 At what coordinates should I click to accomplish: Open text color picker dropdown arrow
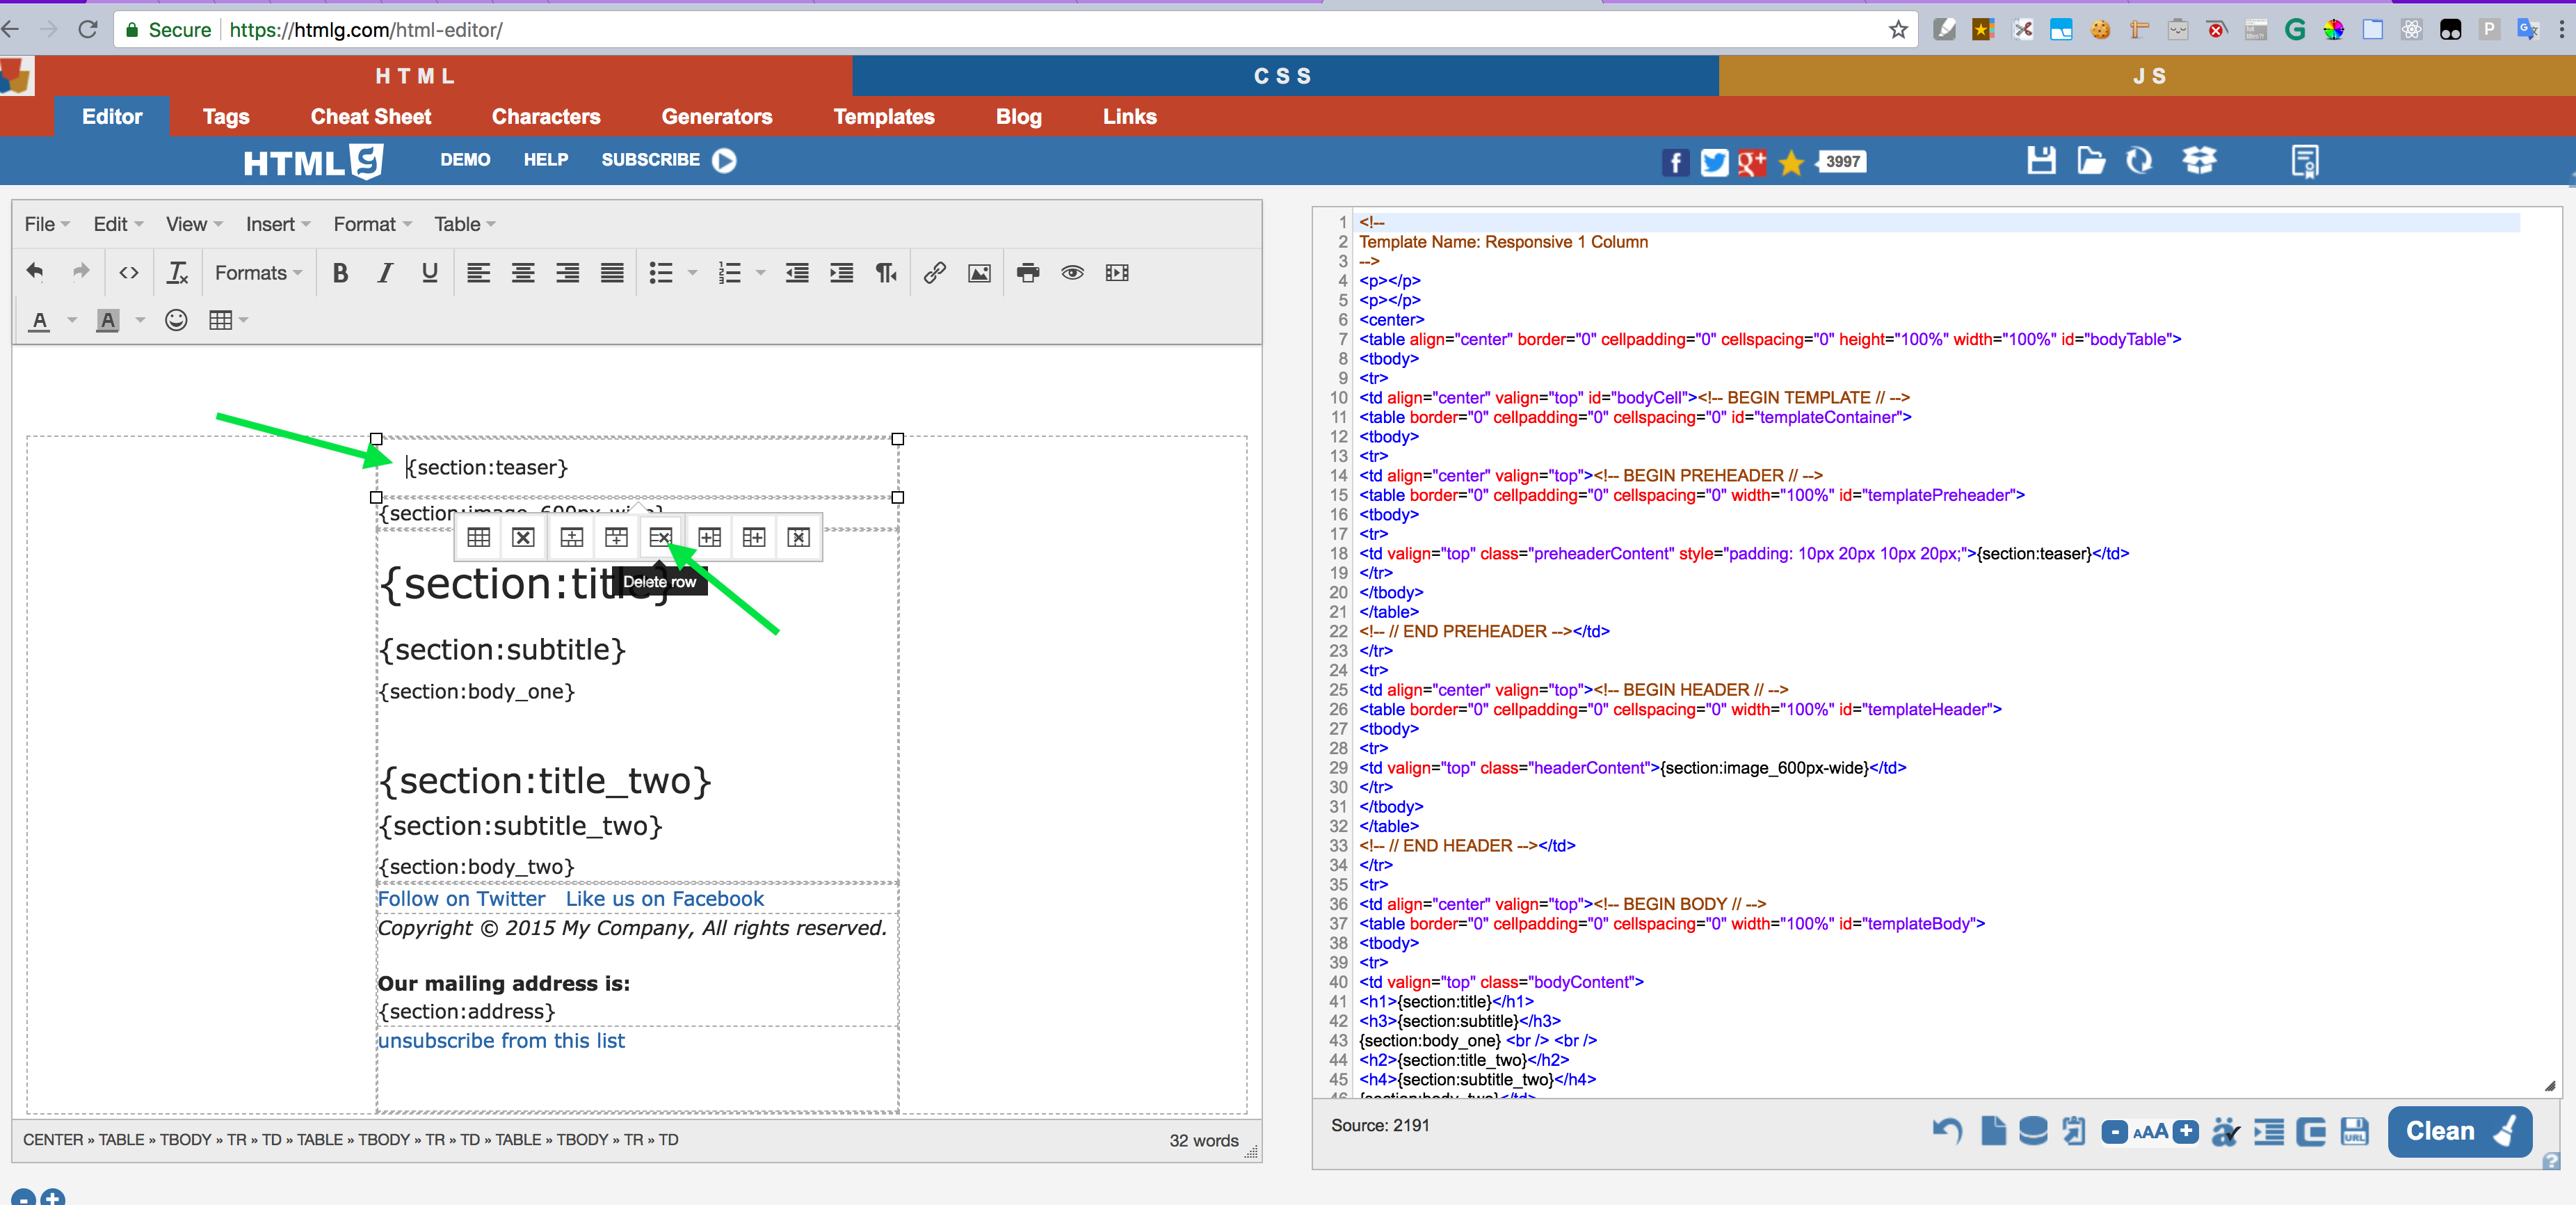72,320
